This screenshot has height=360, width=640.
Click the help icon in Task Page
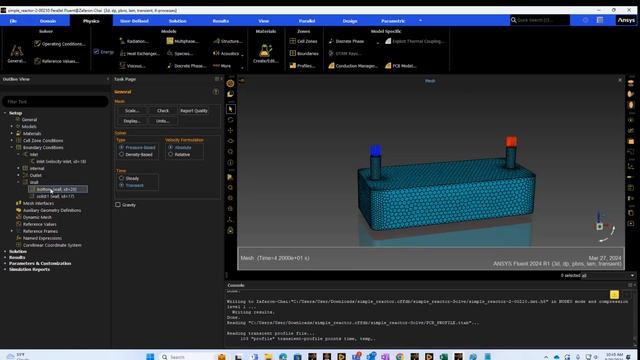coord(216,92)
